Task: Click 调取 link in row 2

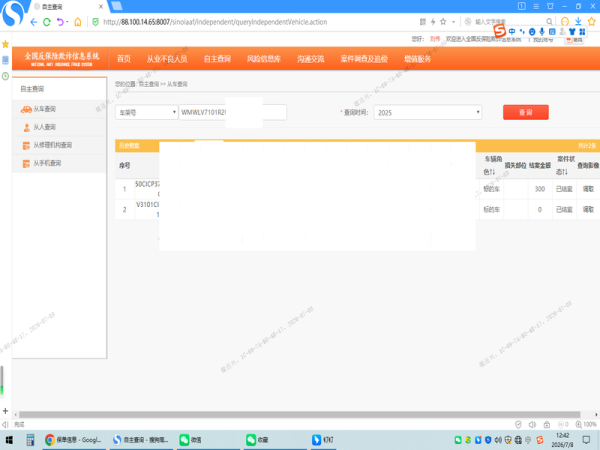Action: (x=588, y=209)
